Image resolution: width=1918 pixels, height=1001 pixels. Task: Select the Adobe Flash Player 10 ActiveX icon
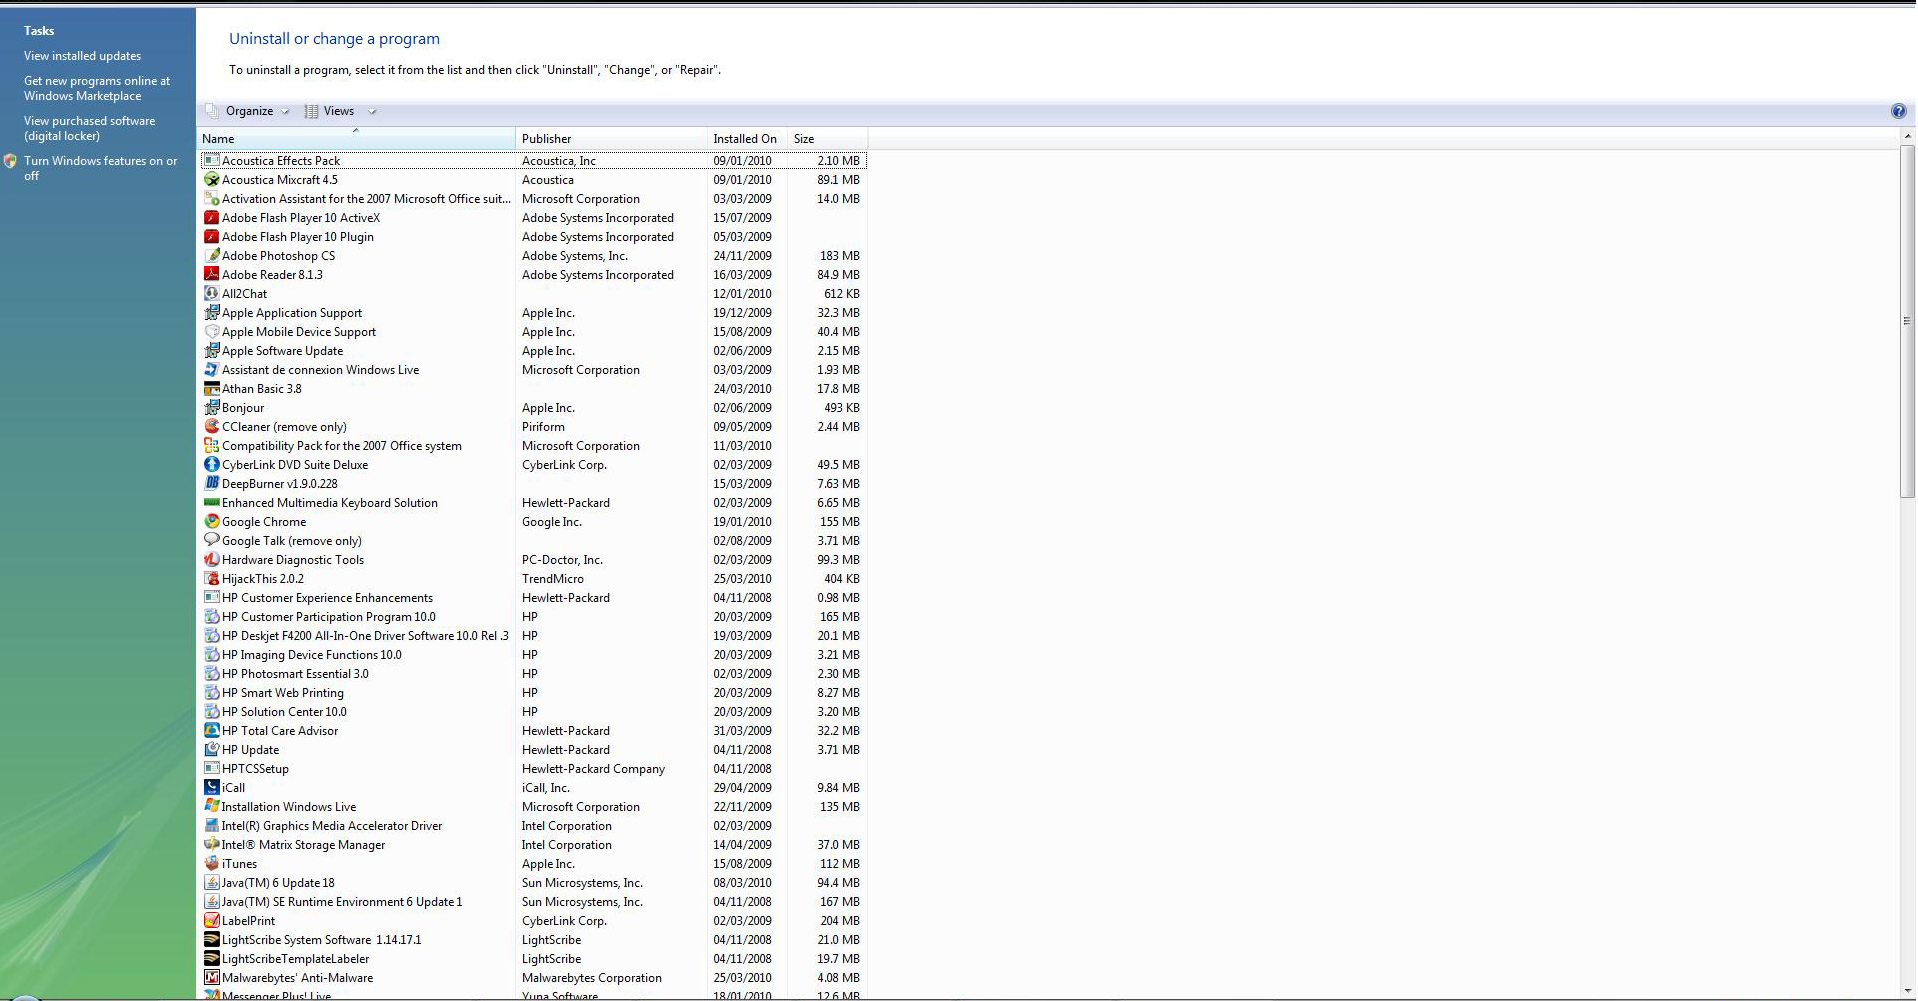(x=211, y=218)
